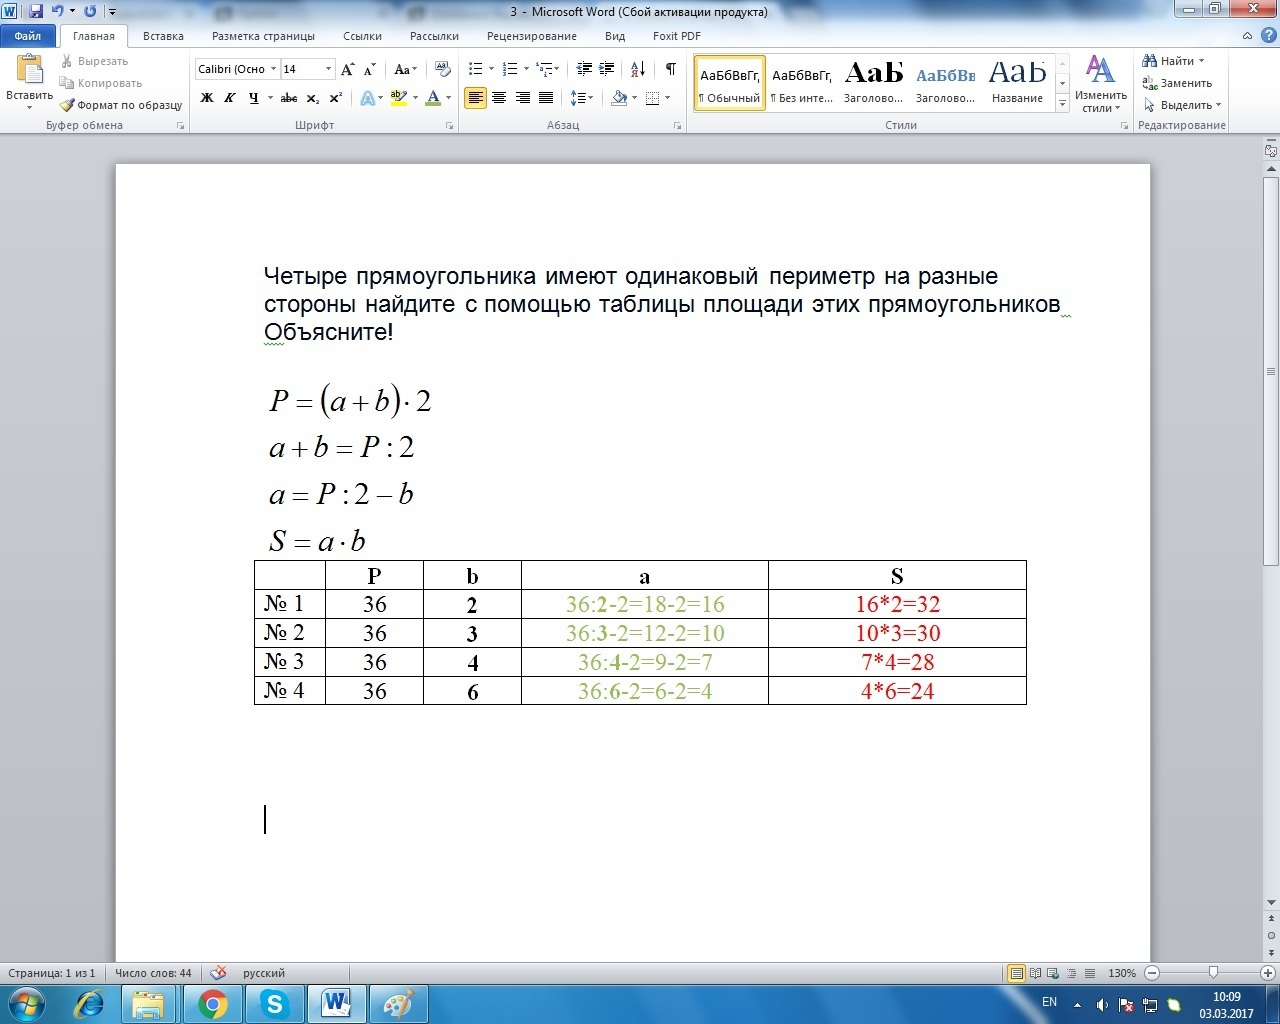Click the Format Painter brush icon
The height and width of the screenshot is (1024, 1280).
[x=68, y=105]
